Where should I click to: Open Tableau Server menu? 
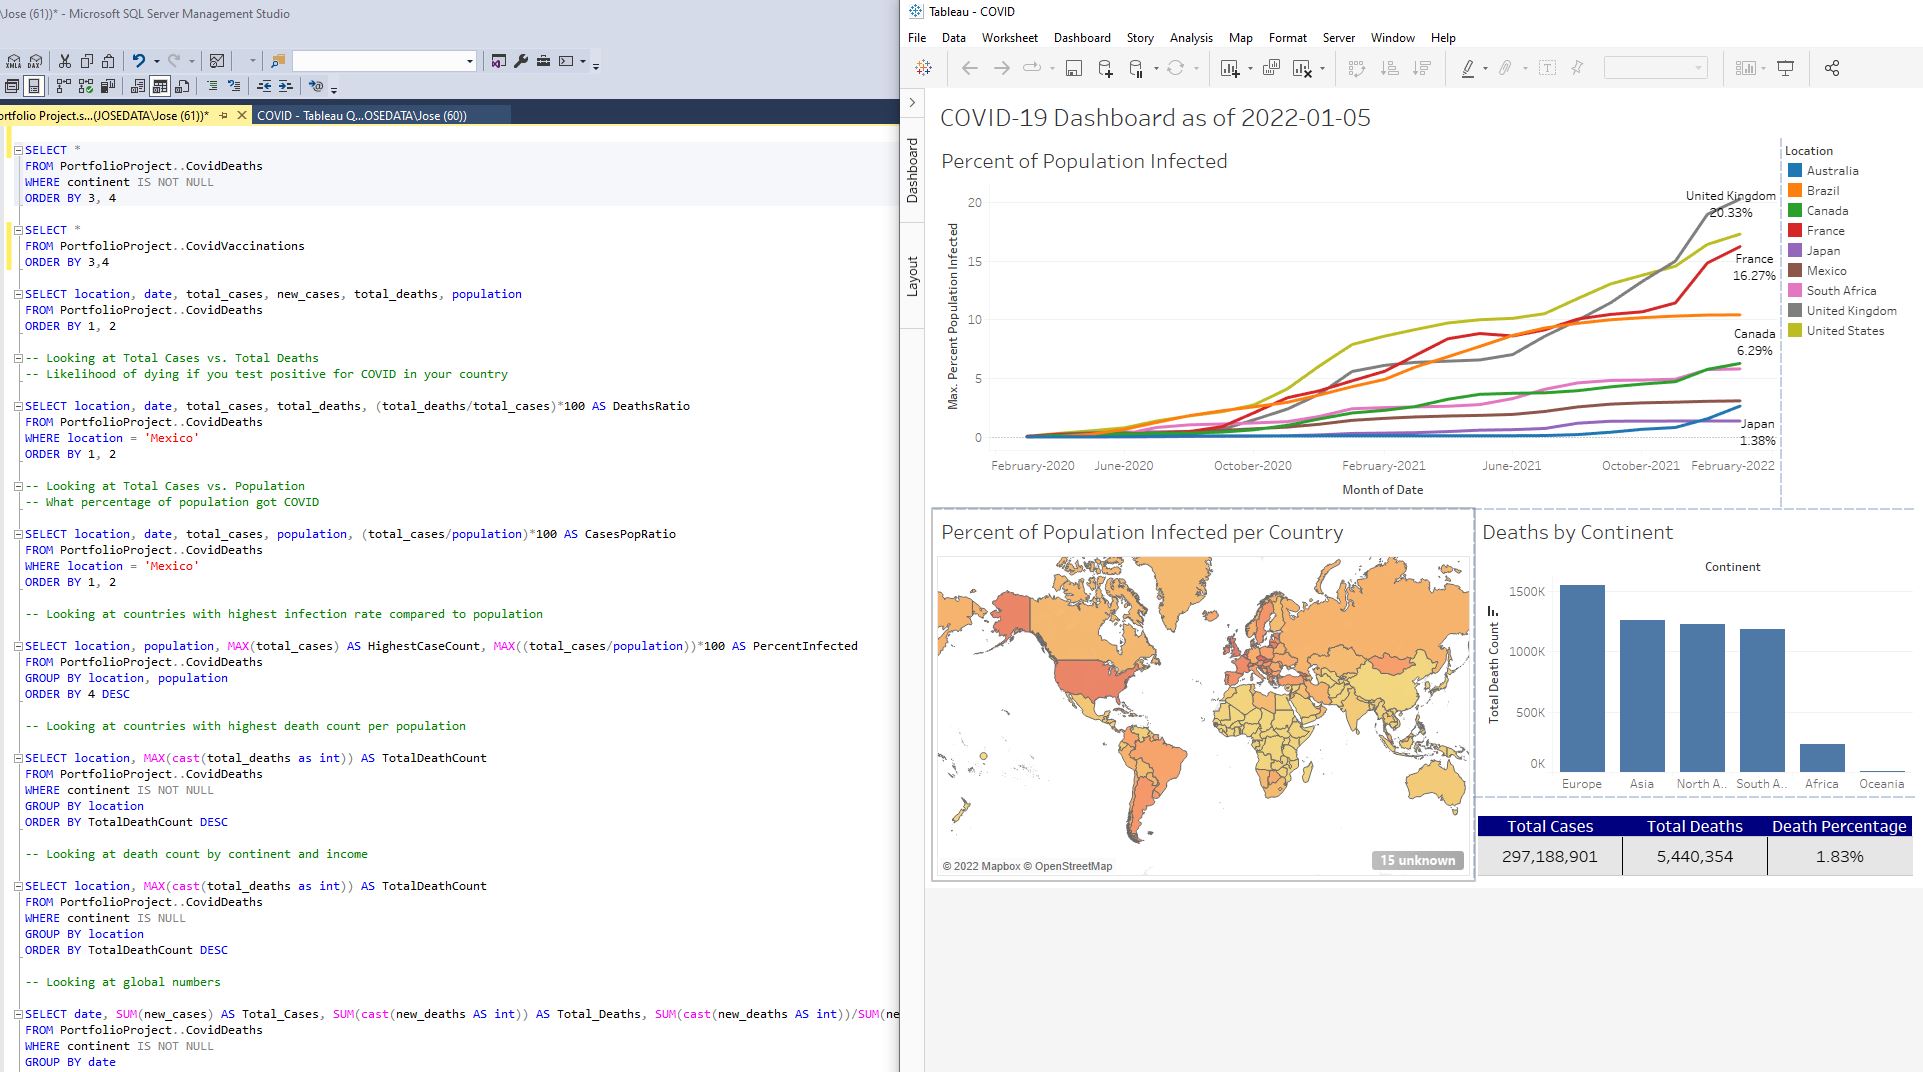[1339, 38]
